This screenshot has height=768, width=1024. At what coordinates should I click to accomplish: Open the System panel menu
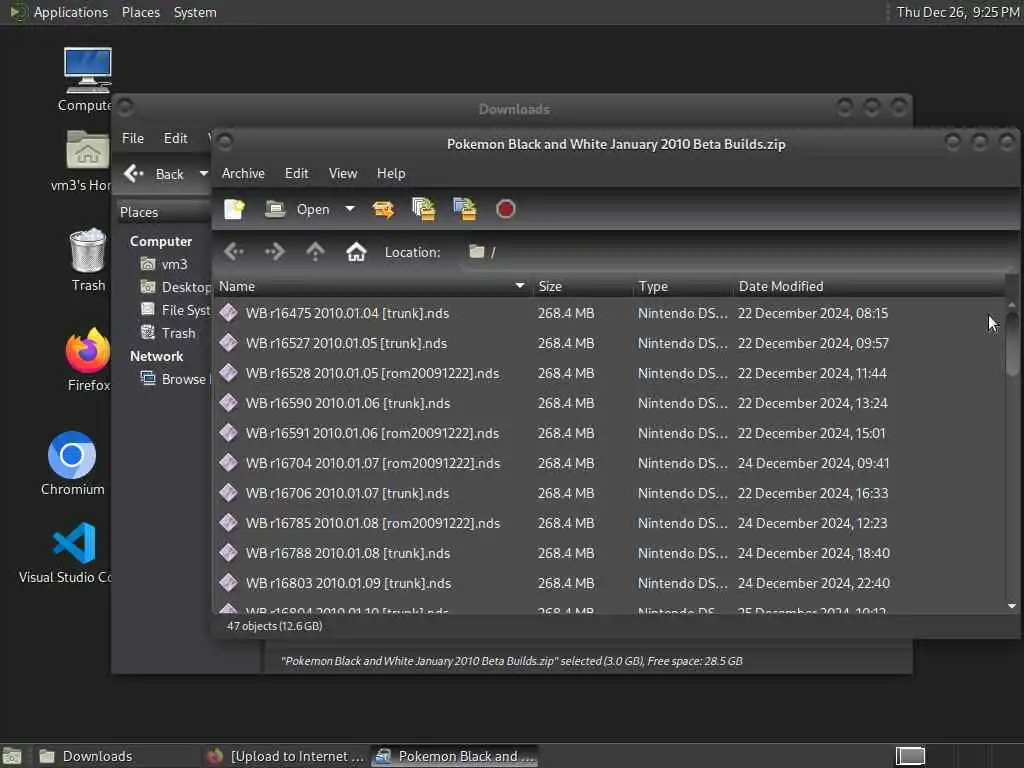[195, 12]
